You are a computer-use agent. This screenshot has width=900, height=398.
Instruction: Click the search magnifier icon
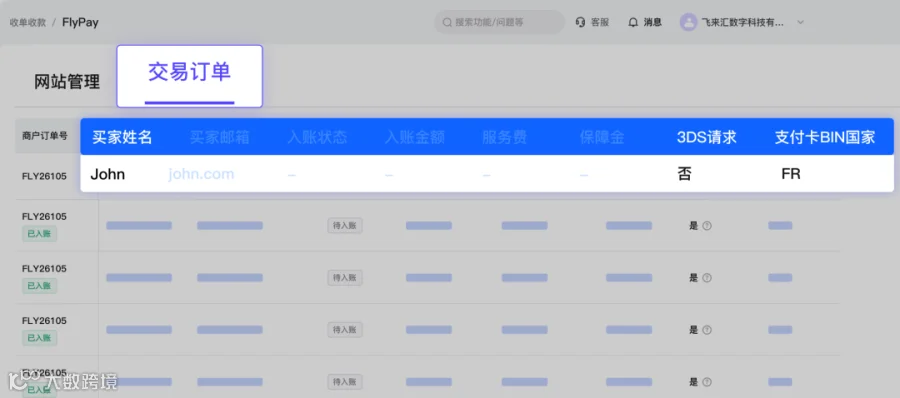tap(447, 22)
